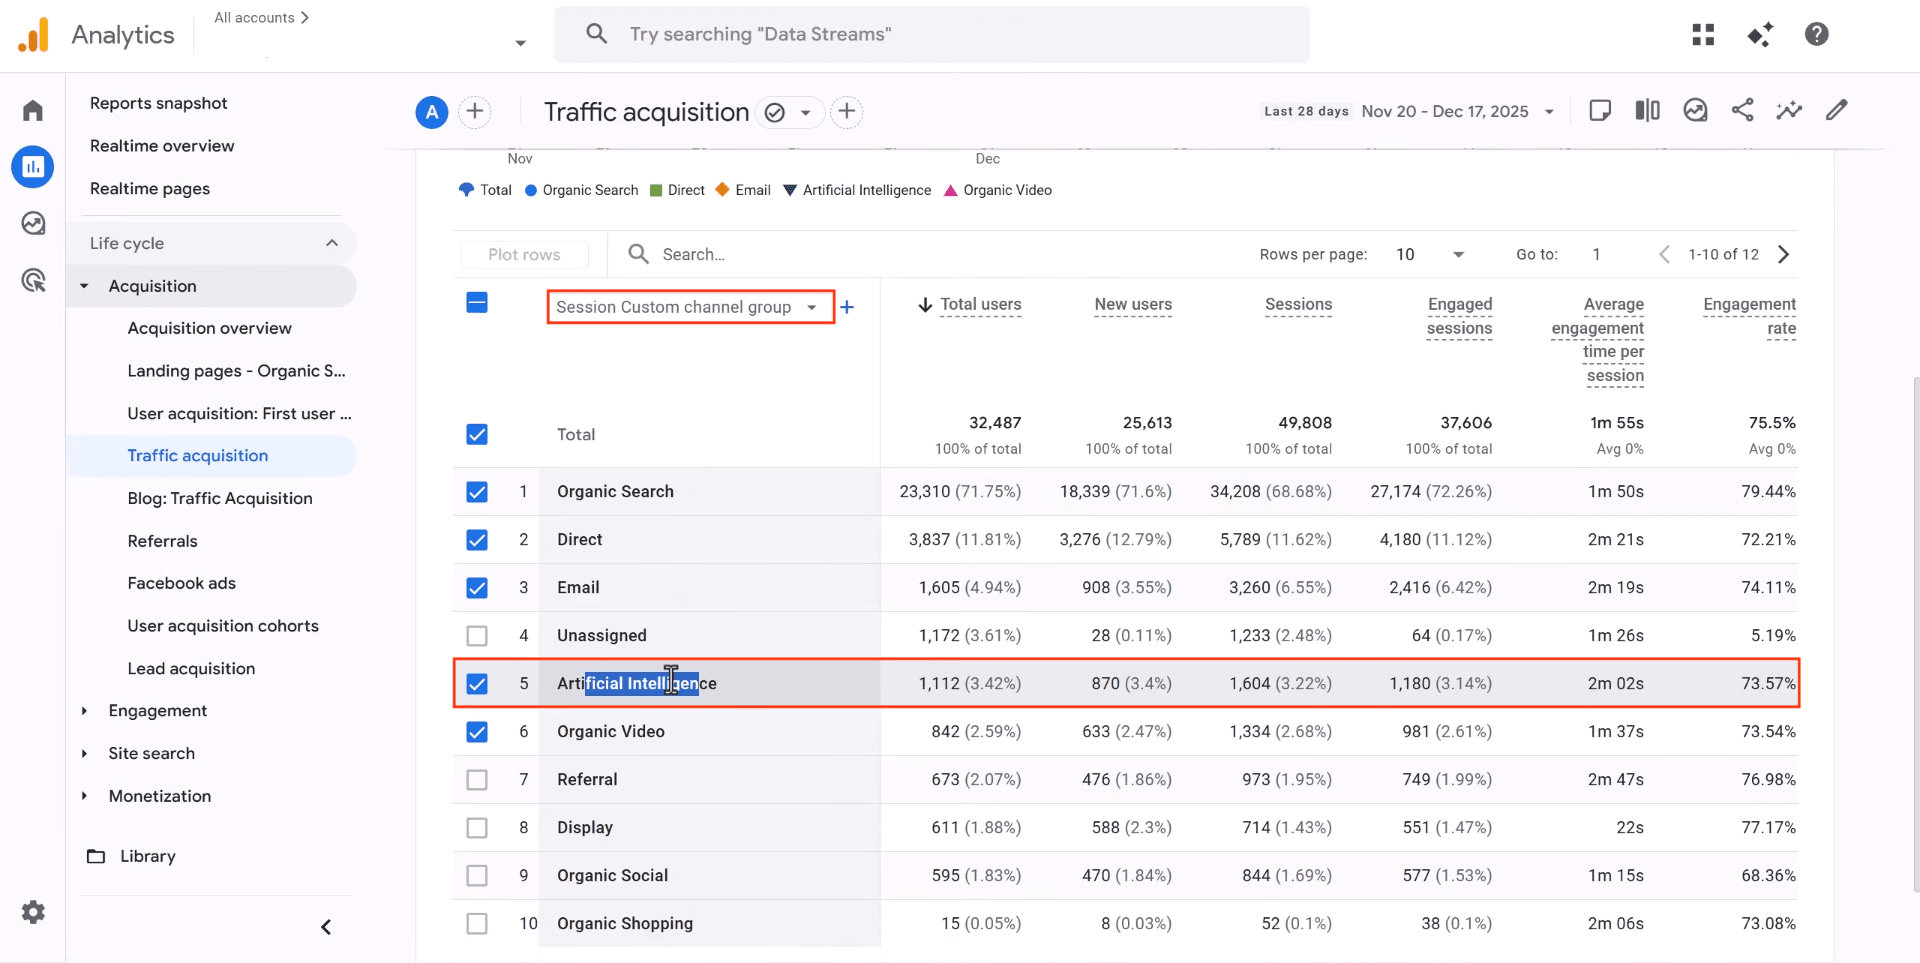This screenshot has width=1920, height=963.
Task: Toggle the Total select-all checkbox
Action: (477, 434)
